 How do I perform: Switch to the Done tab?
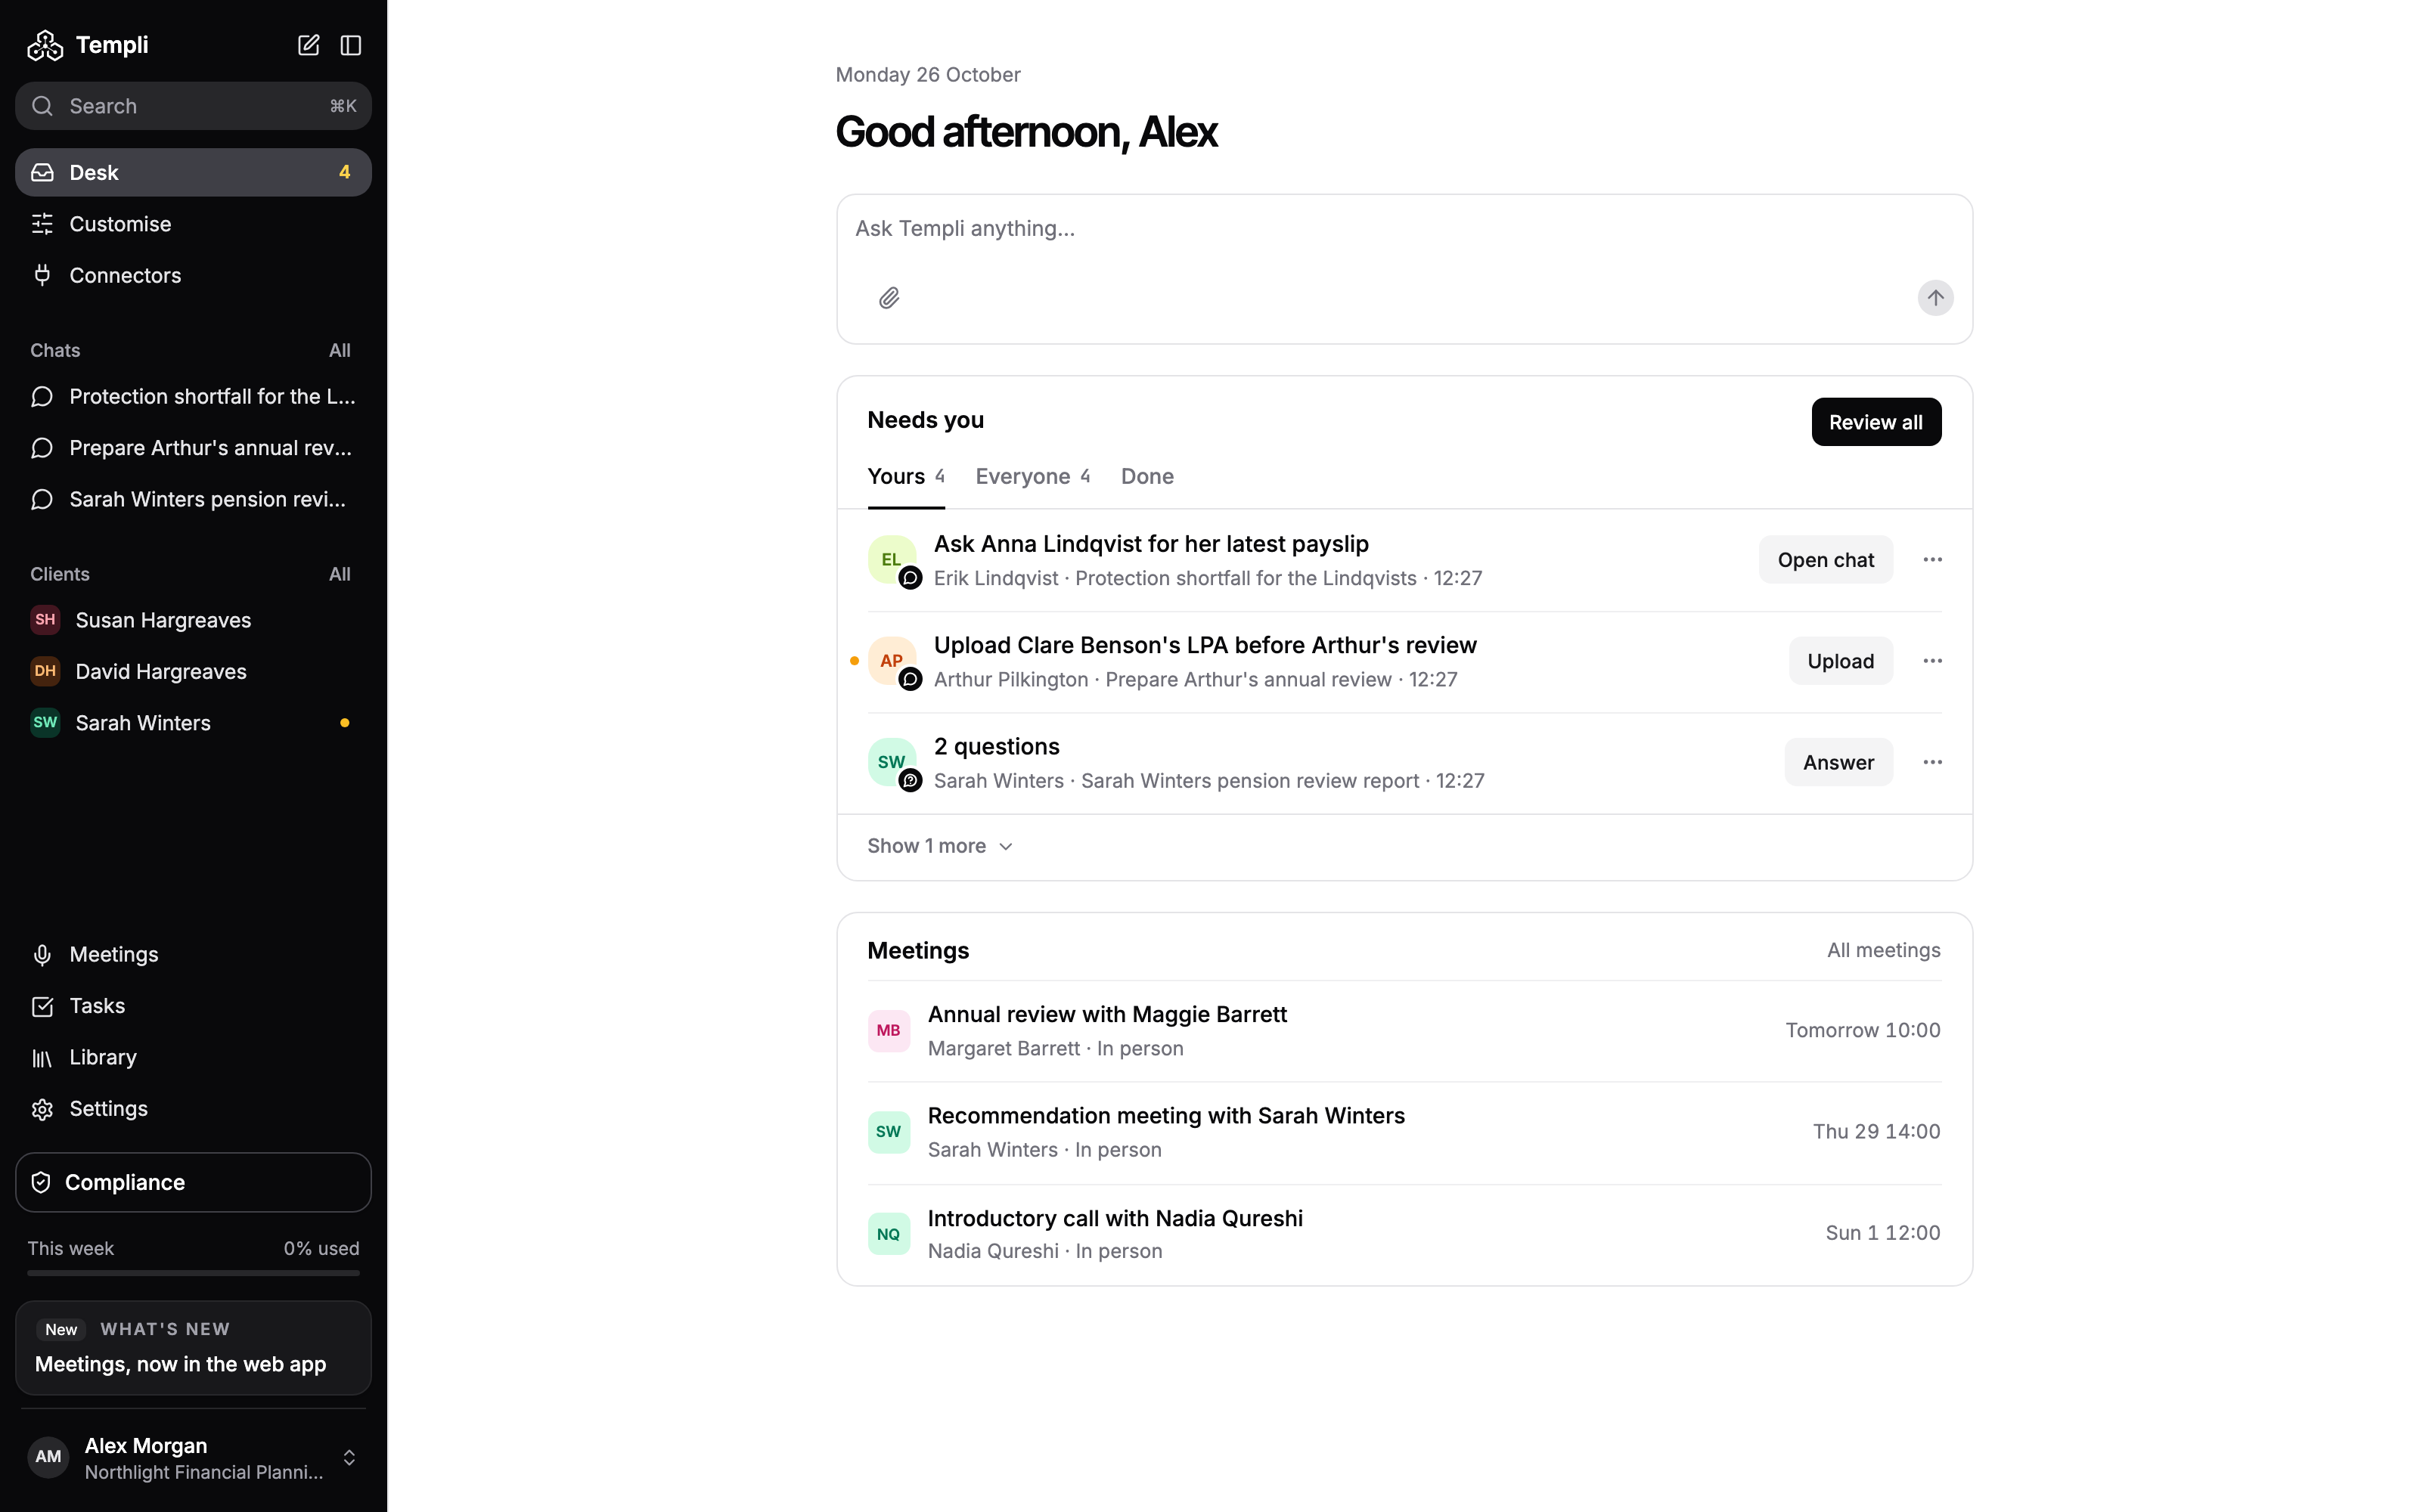pos(1147,477)
